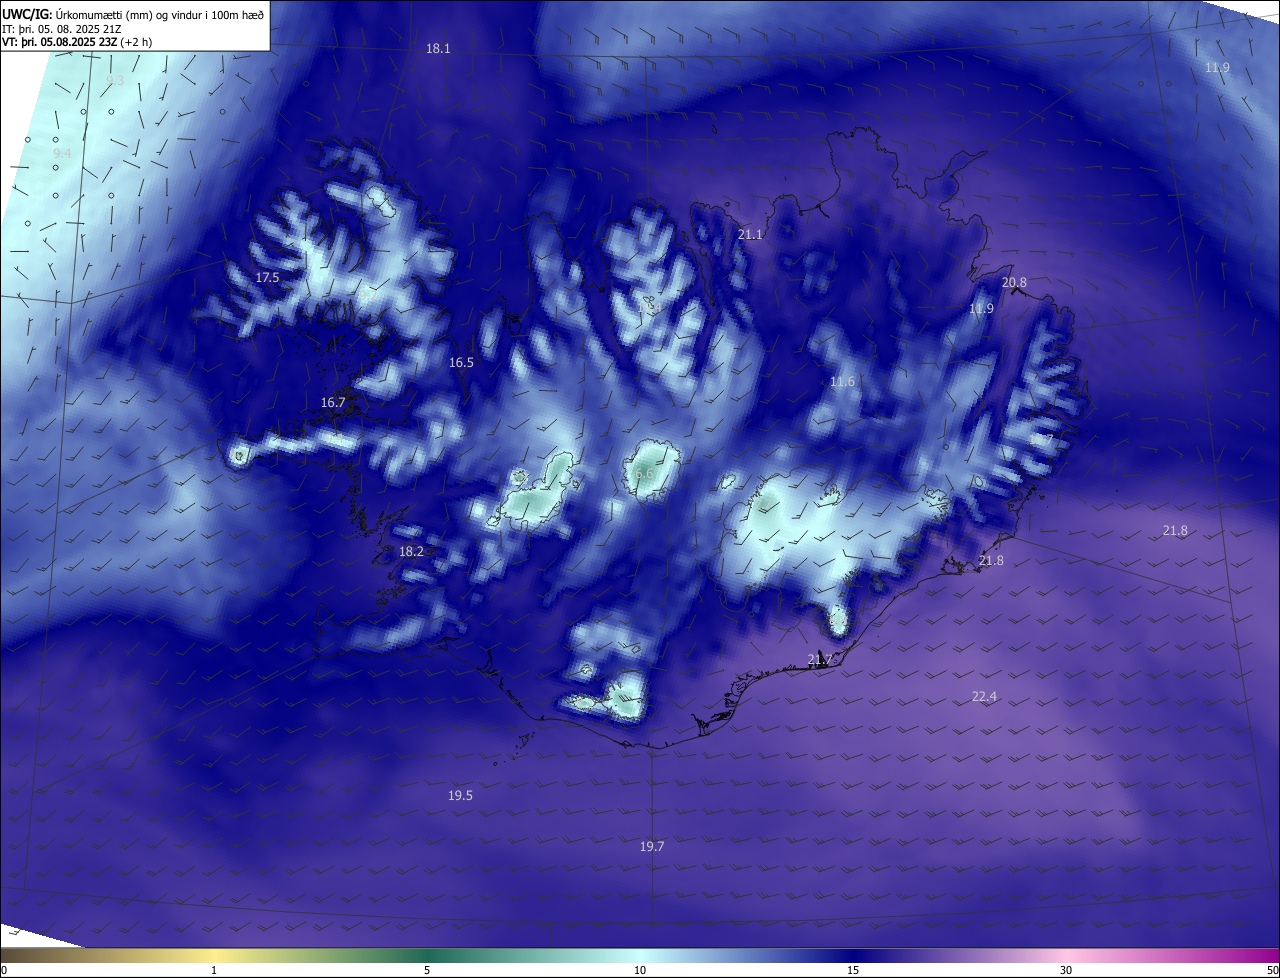
Task: Click the '0' label on the color scale
Action: pos(4,970)
